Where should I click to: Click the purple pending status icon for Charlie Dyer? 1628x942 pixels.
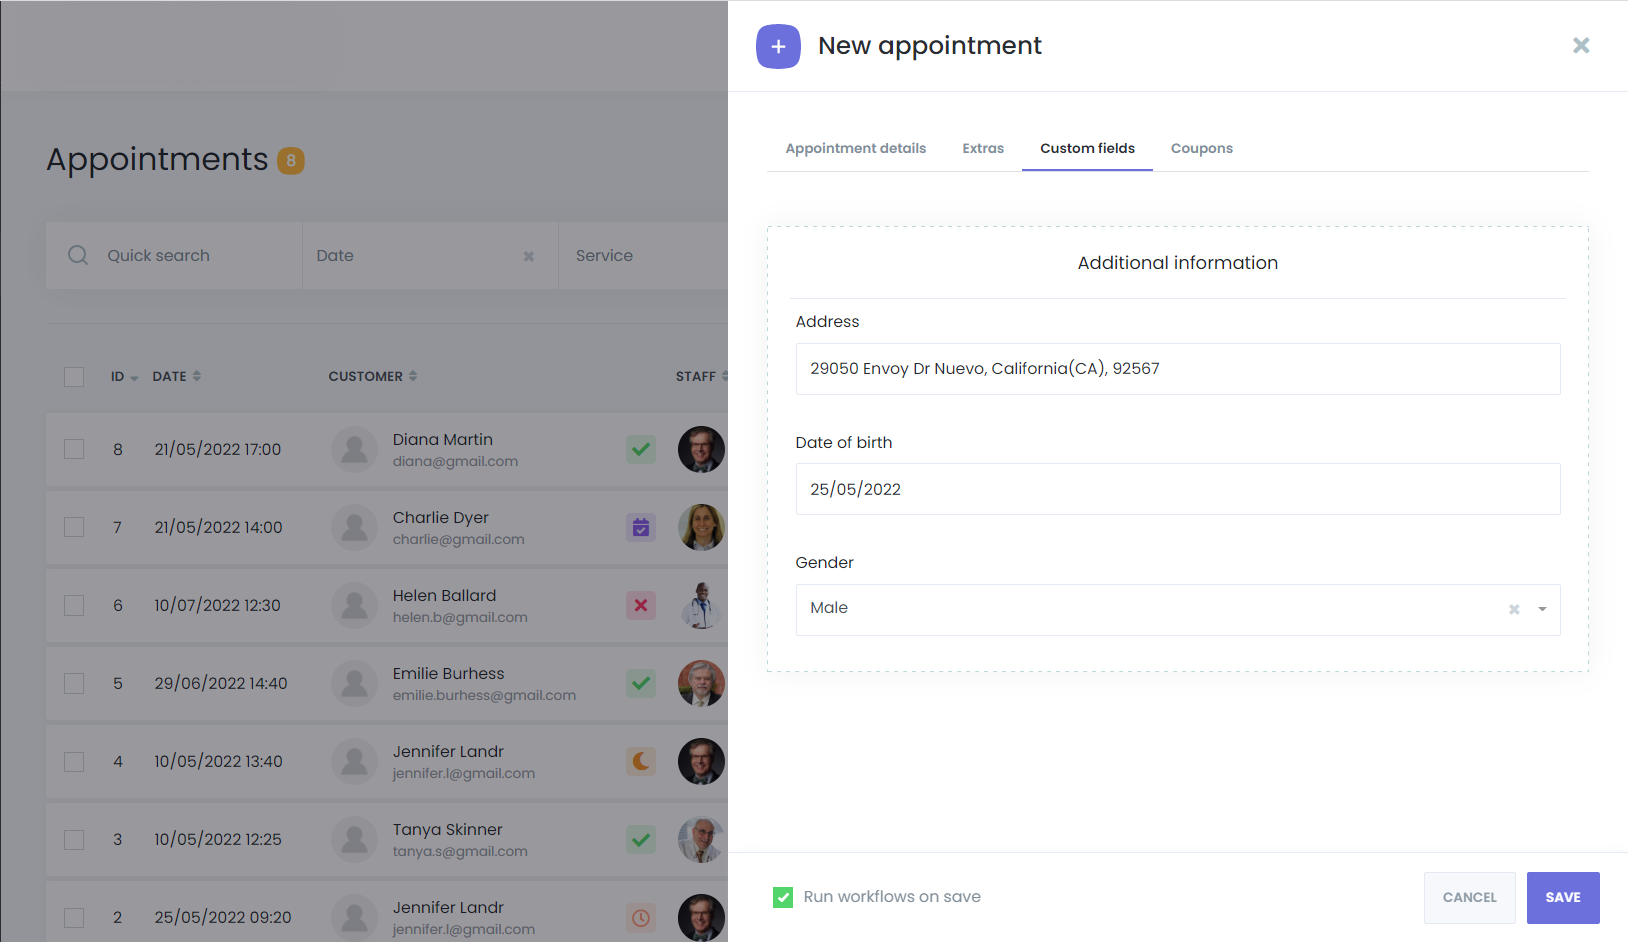point(641,527)
